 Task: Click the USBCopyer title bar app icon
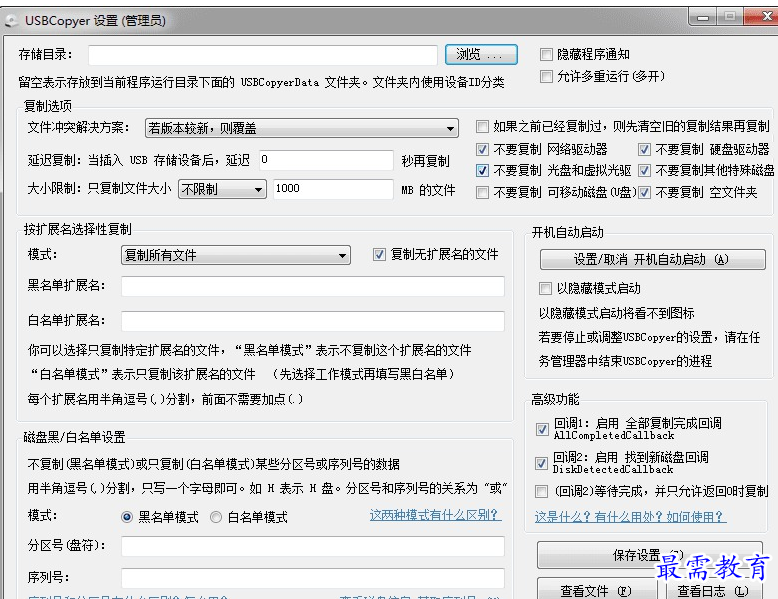click(11, 21)
